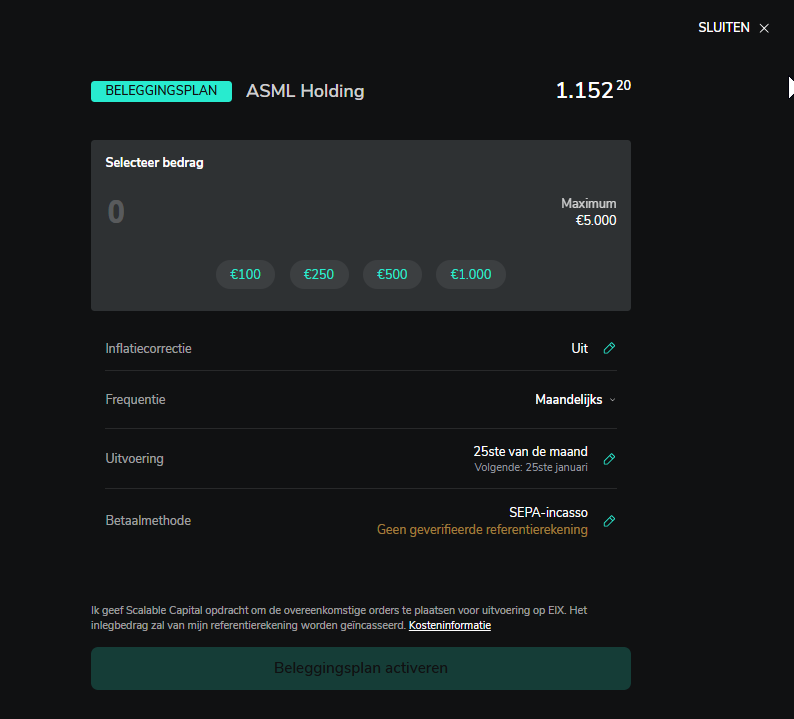Click the price 1.152,20
794x719 pixels.
[593, 90]
